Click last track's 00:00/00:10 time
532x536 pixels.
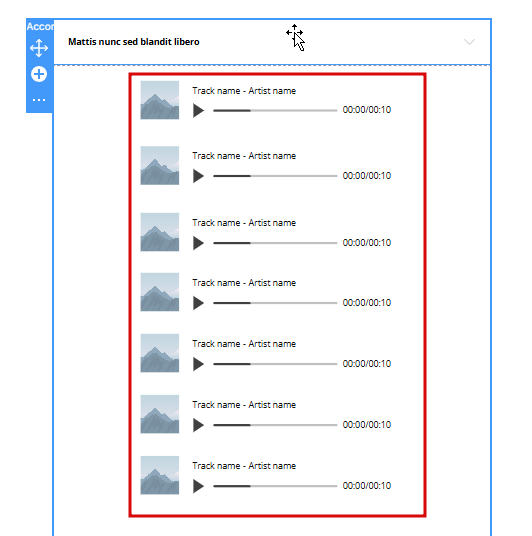click(x=367, y=486)
